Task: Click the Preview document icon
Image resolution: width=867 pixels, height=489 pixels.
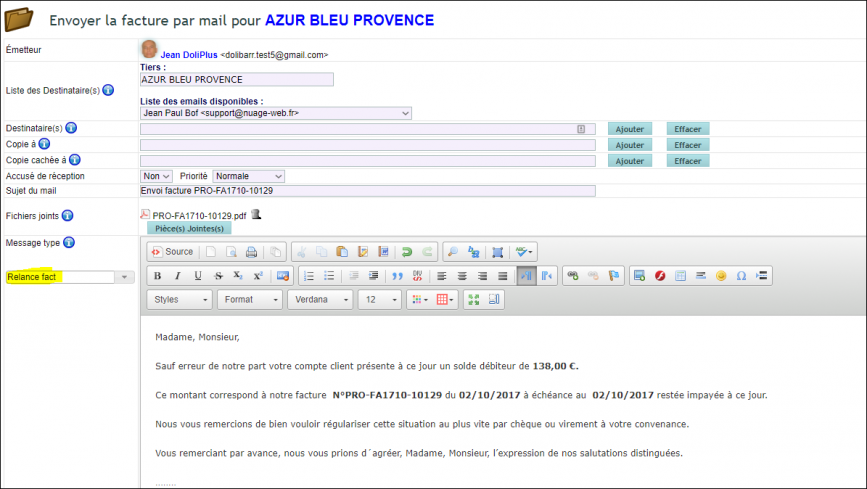Action: [x=231, y=252]
